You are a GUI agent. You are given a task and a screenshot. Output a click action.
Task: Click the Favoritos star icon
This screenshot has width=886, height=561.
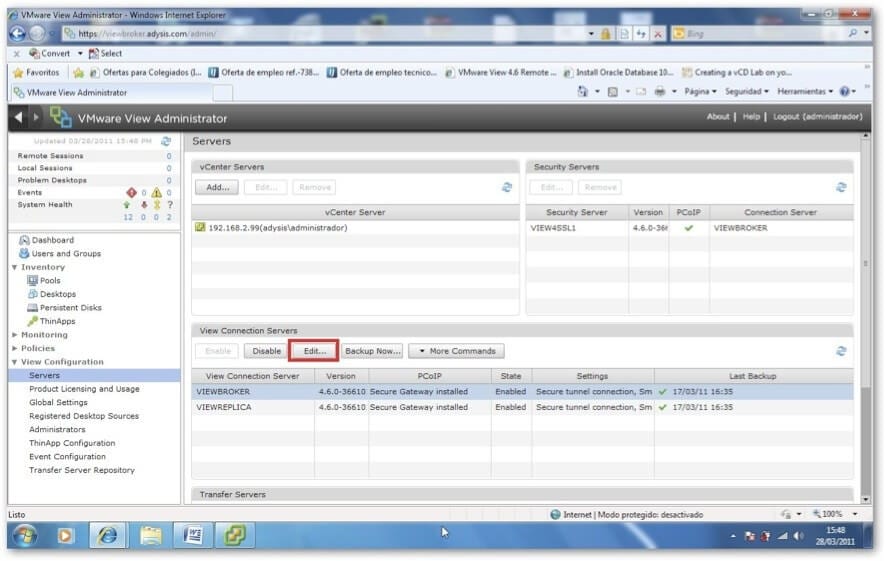(x=18, y=73)
